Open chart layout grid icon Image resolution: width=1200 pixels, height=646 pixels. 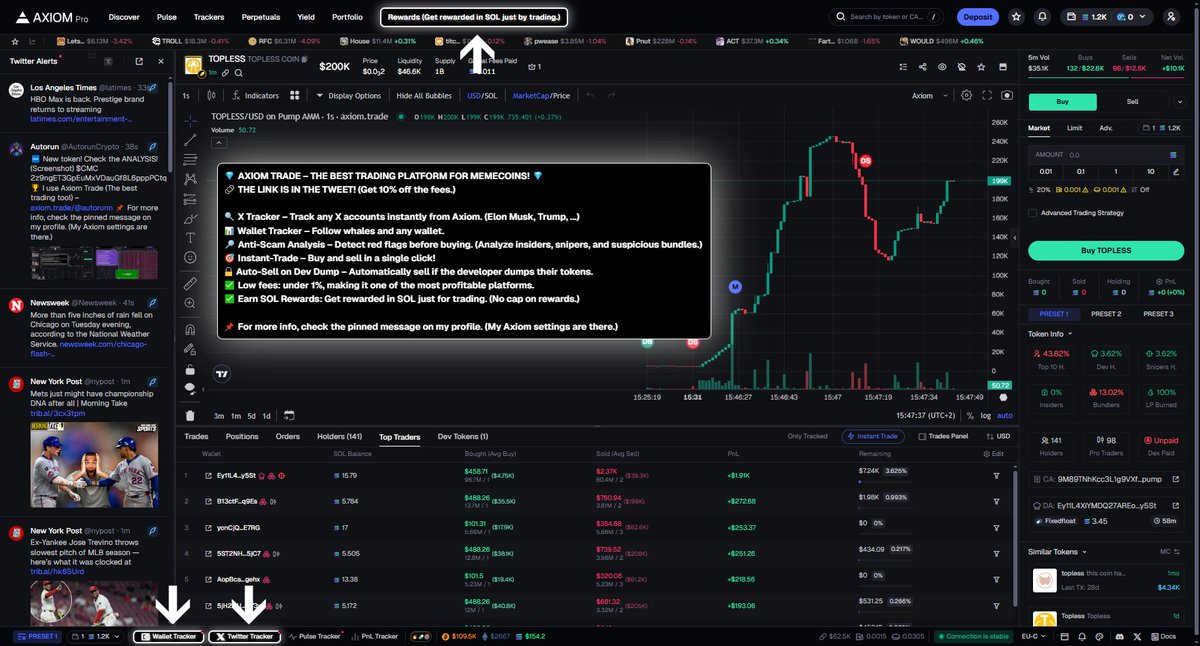[x=295, y=96]
